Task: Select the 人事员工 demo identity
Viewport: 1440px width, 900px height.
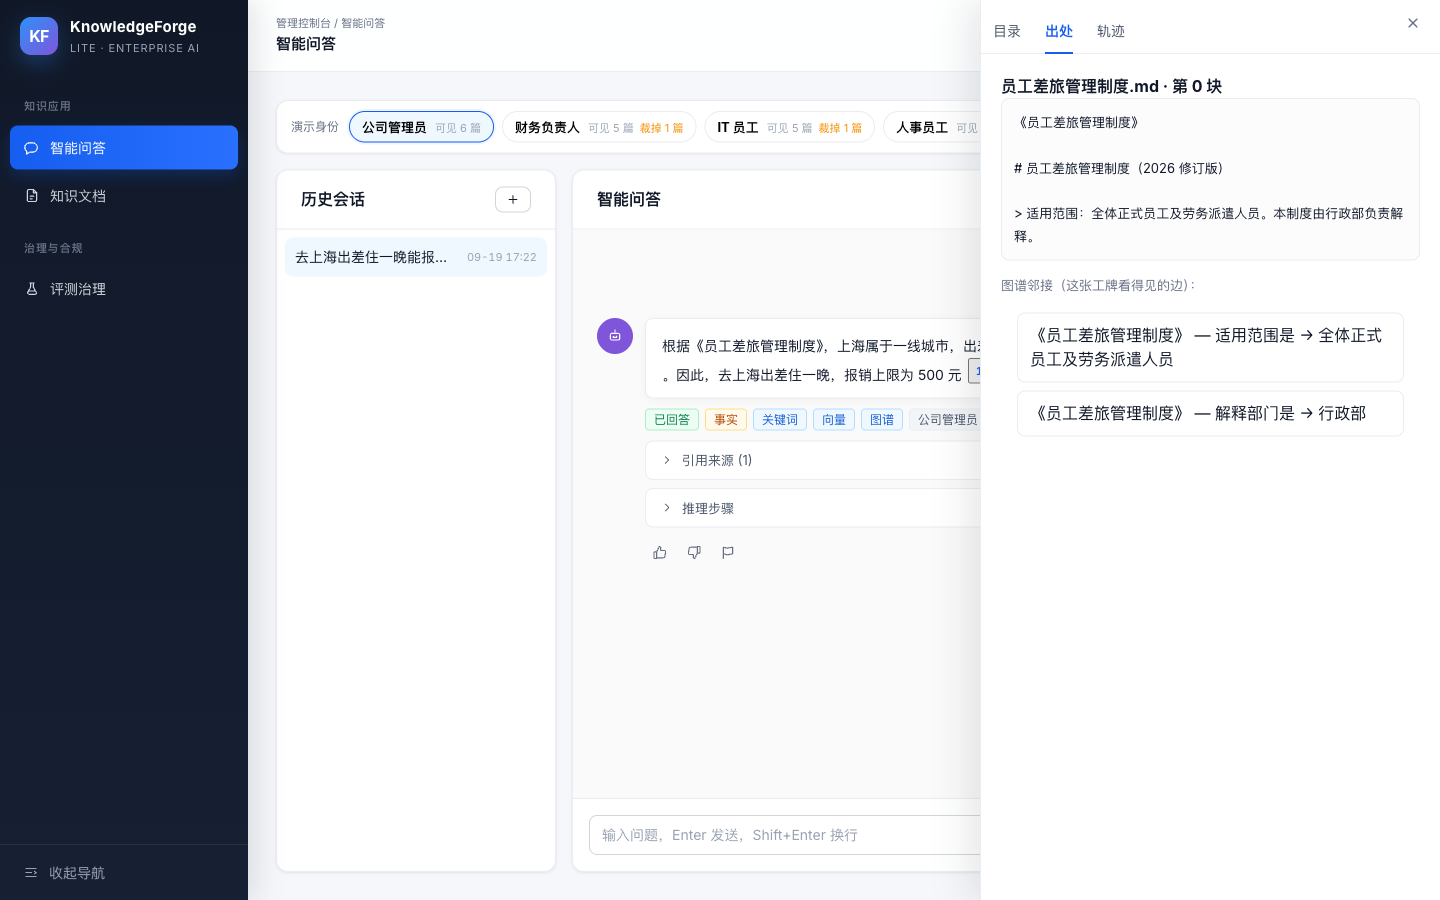Action: (x=932, y=127)
